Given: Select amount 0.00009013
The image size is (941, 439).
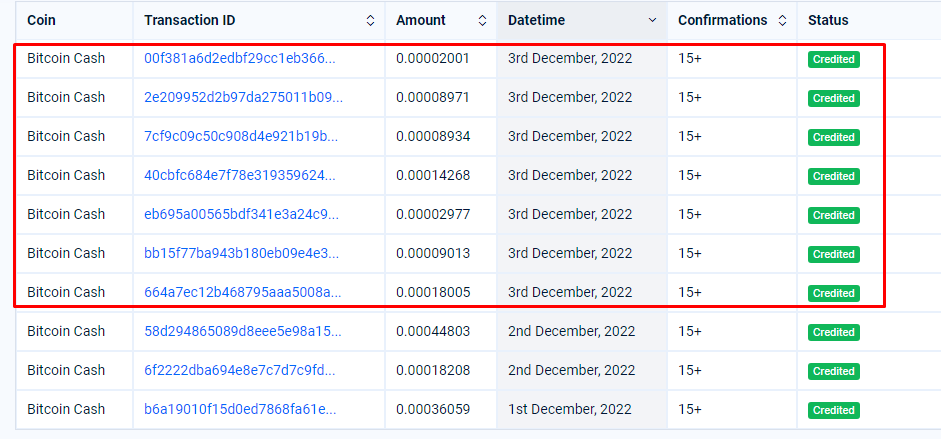Looking at the screenshot, I should 433,253.
